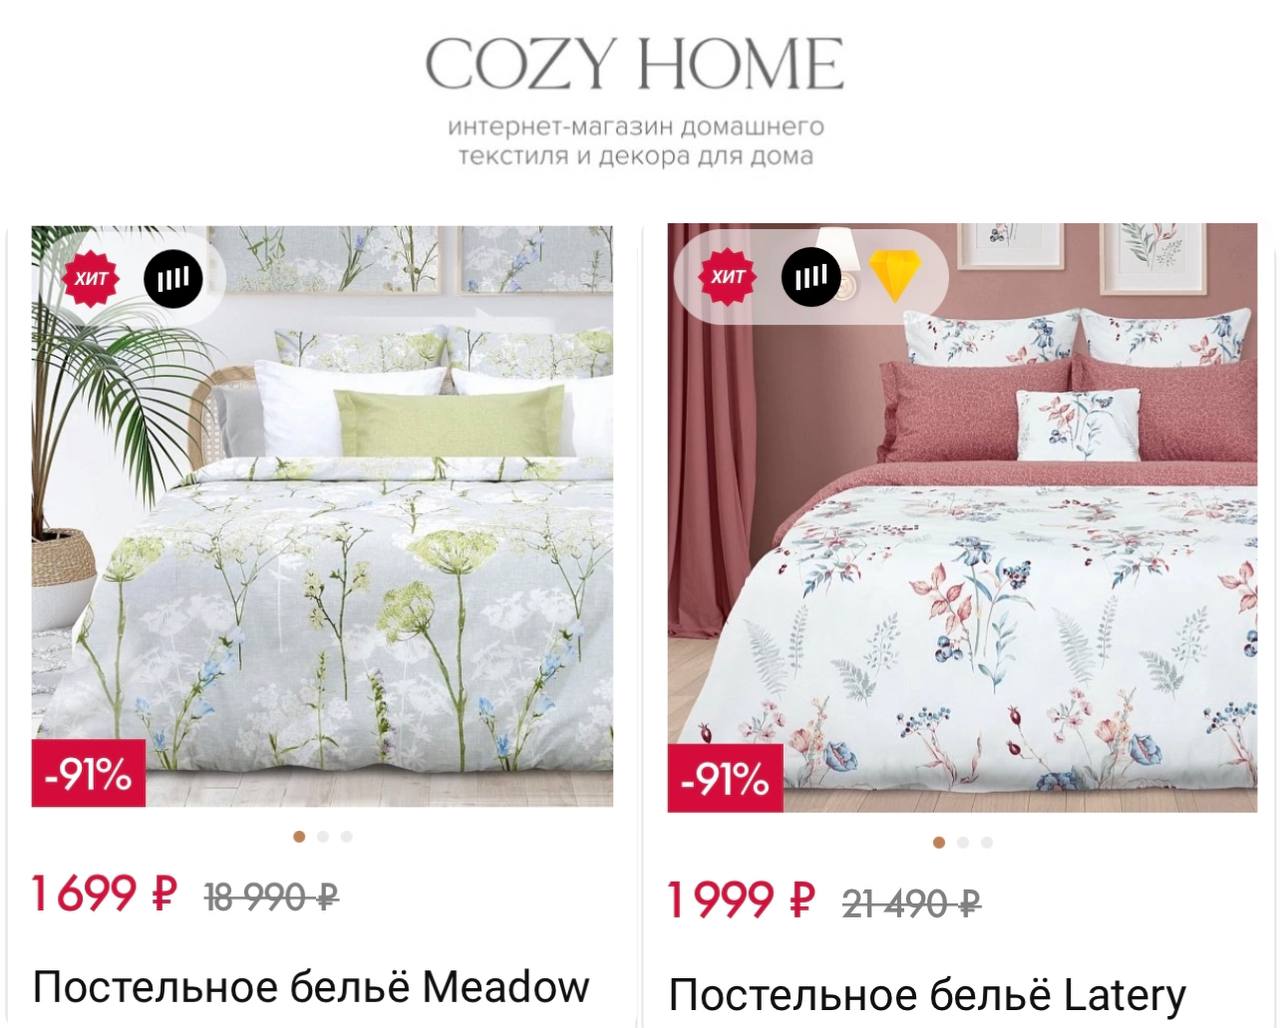Select second carousel dot under Meadow image
1280x1028 pixels.
322,836
